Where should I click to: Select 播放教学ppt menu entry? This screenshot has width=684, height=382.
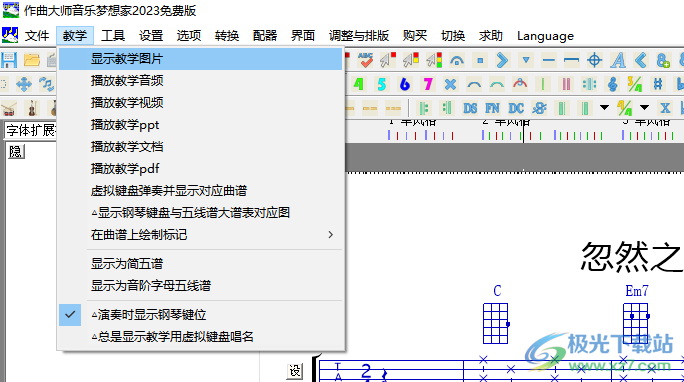(201, 125)
